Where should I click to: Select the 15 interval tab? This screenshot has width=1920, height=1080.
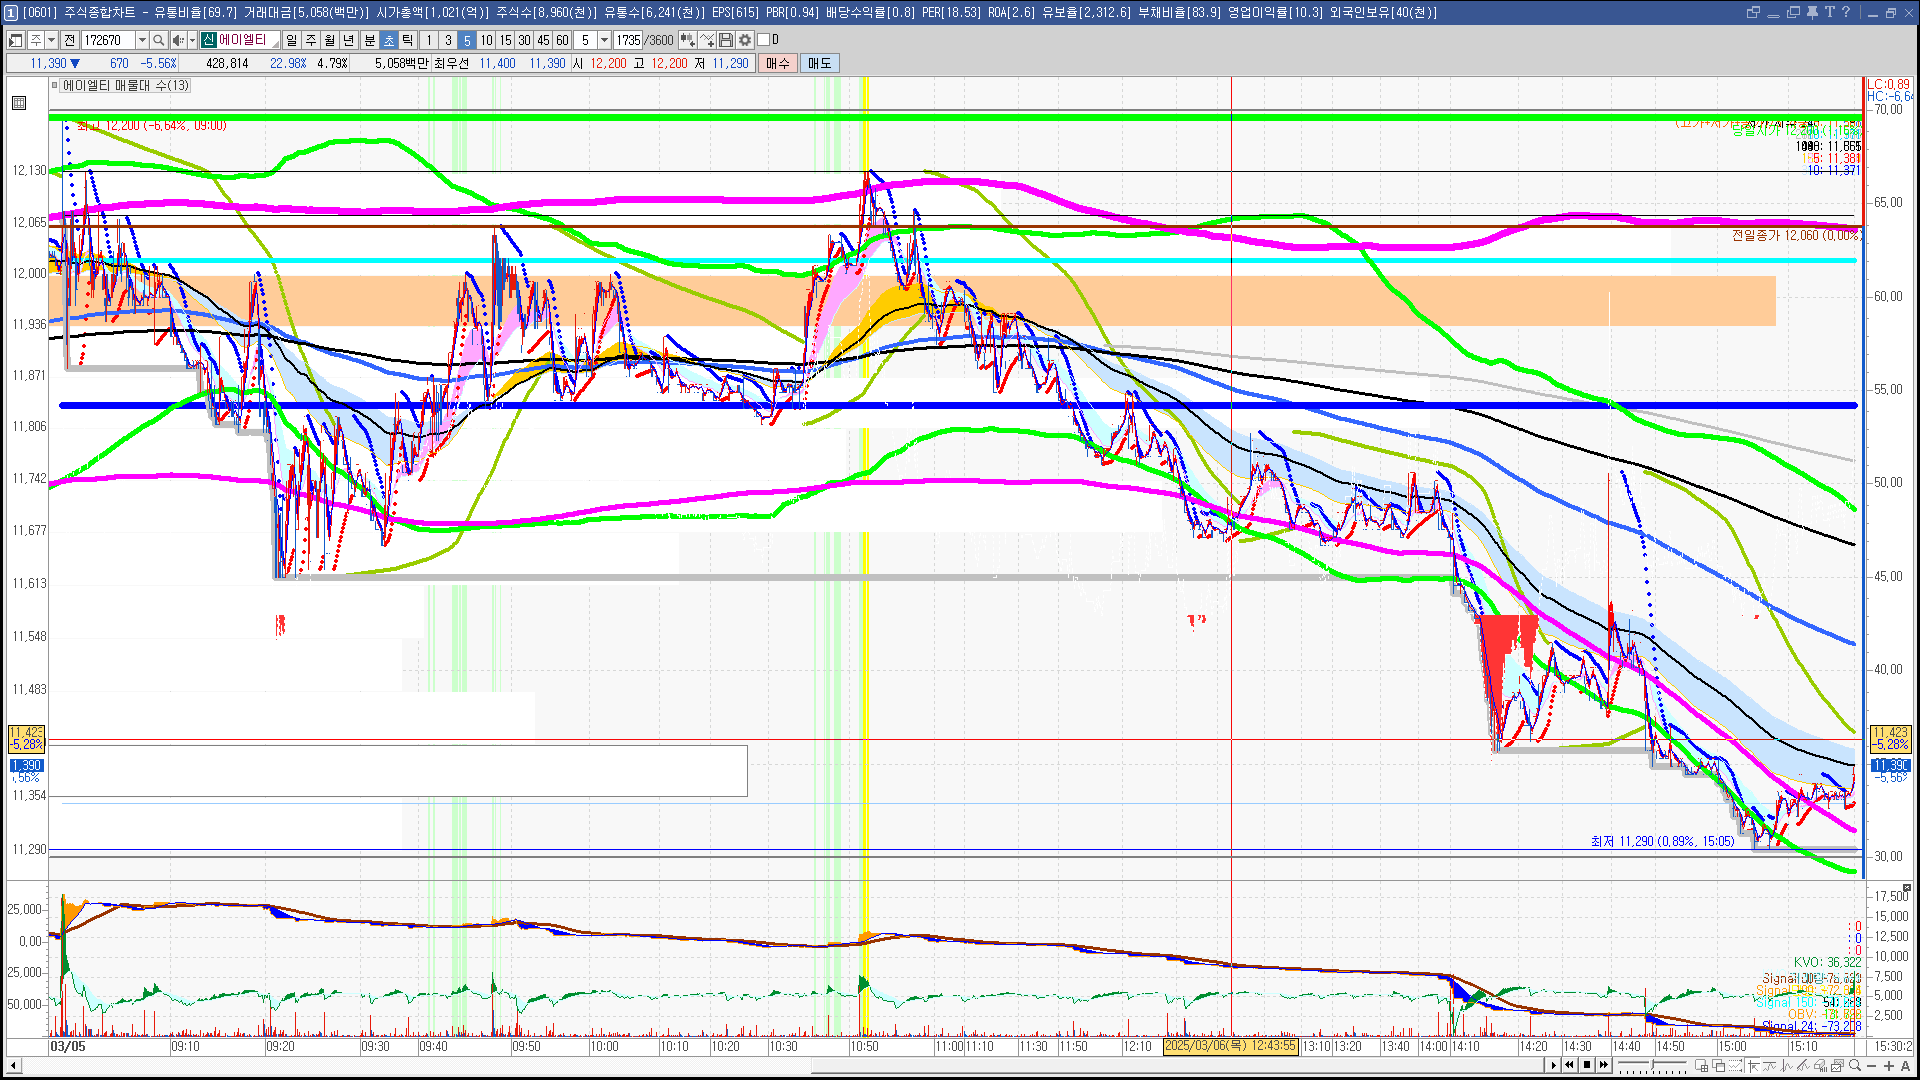pos(505,40)
